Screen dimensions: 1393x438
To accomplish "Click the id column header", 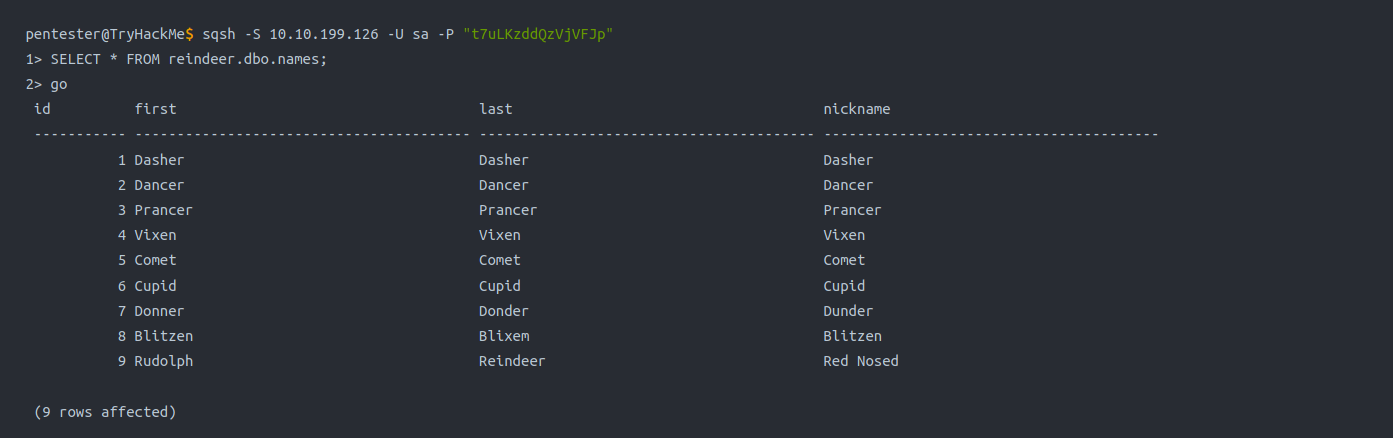I will point(42,109).
